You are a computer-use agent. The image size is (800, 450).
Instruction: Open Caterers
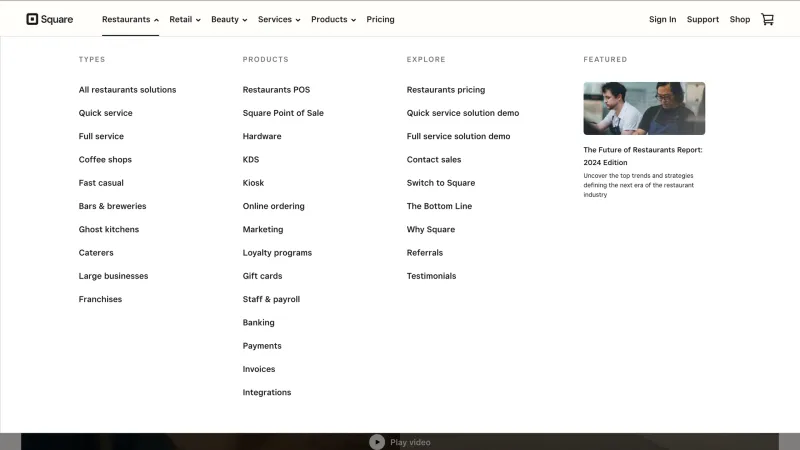pos(96,253)
